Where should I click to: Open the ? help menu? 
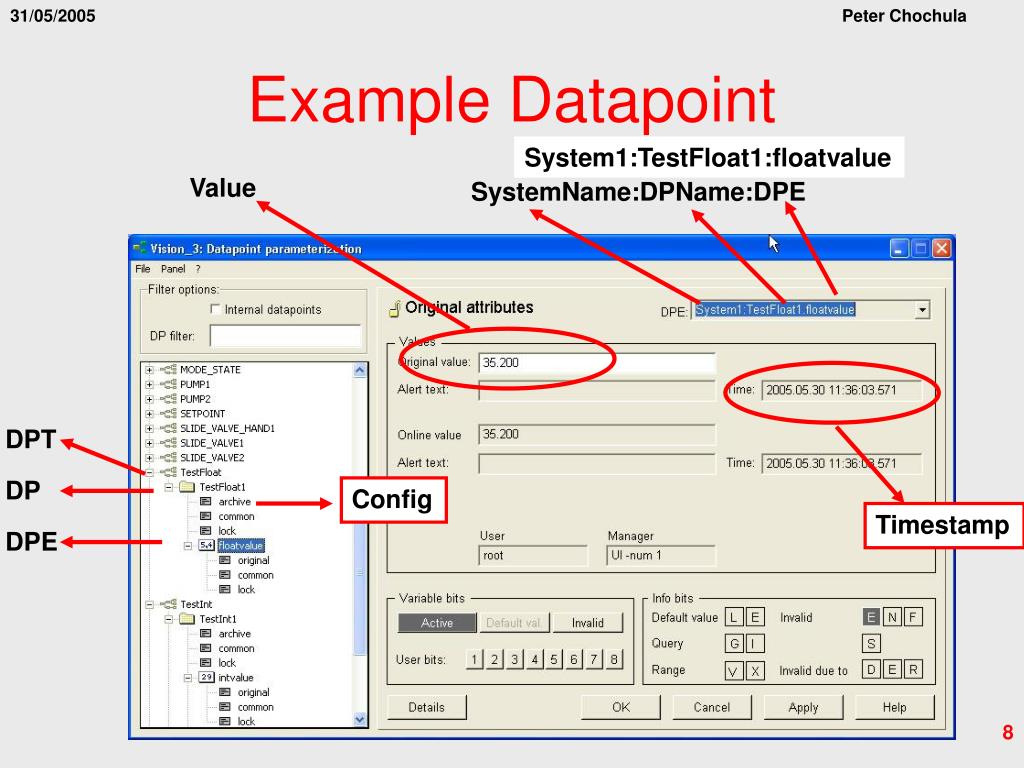point(198,269)
